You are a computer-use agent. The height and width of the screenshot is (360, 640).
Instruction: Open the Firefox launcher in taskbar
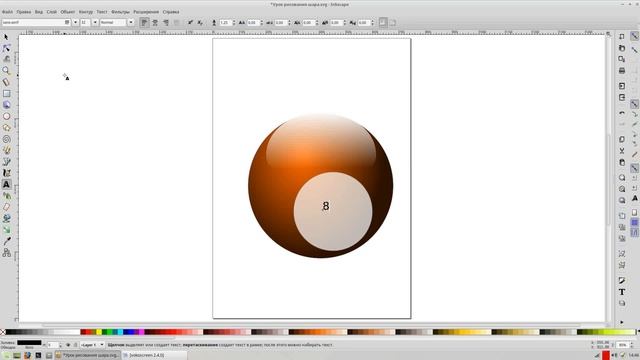pyautogui.click(x=27, y=356)
